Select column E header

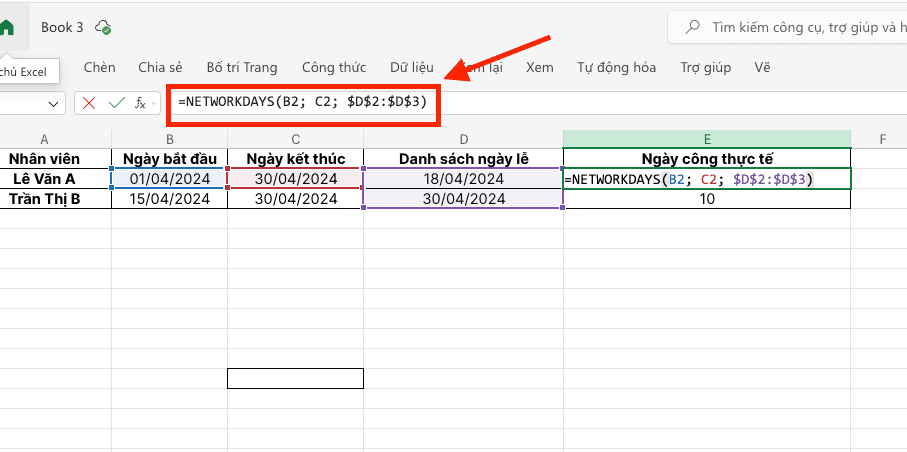tap(707, 139)
